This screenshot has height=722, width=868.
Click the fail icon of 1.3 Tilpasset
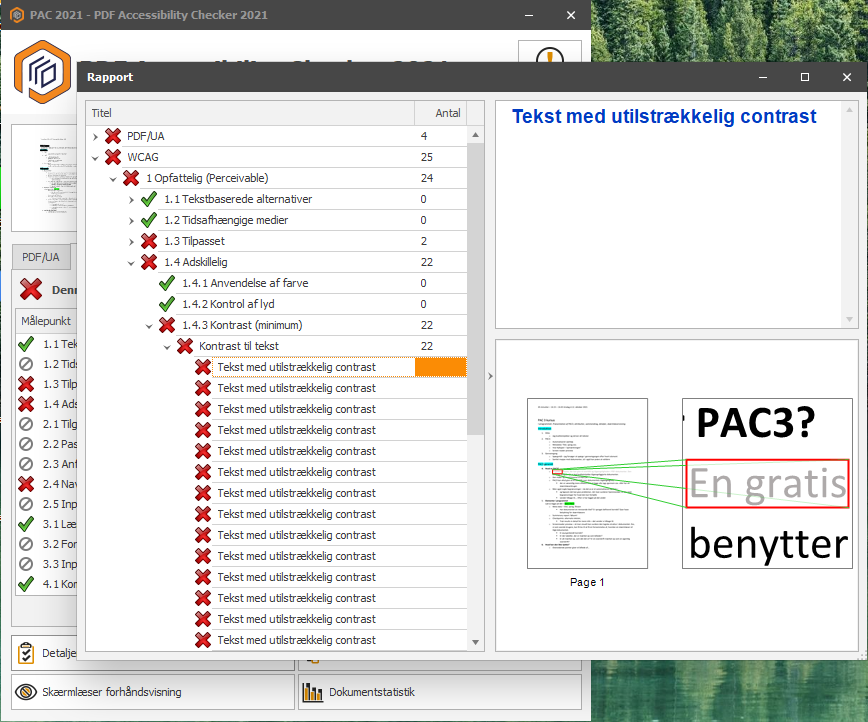149,241
